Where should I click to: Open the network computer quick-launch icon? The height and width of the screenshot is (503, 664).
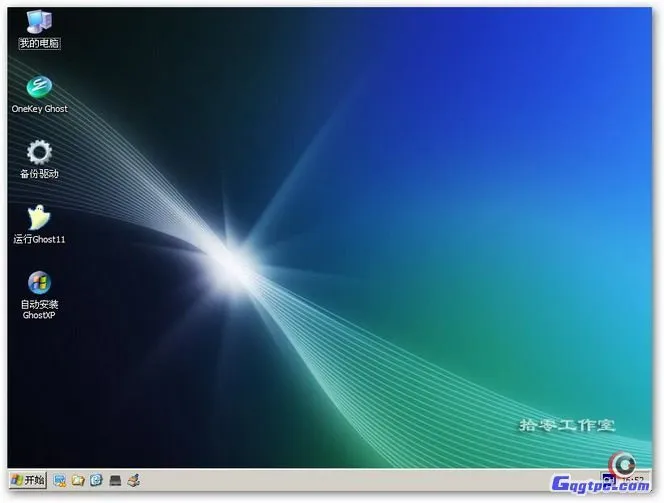click(60, 480)
